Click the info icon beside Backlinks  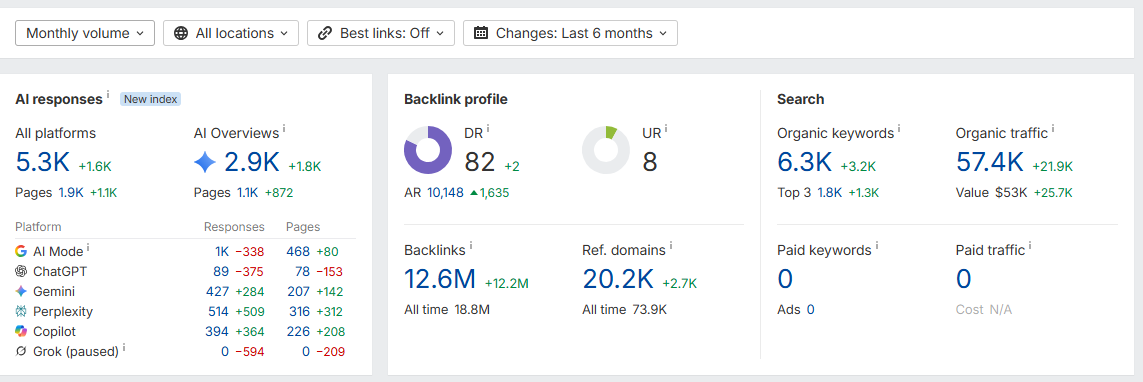coord(471,246)
